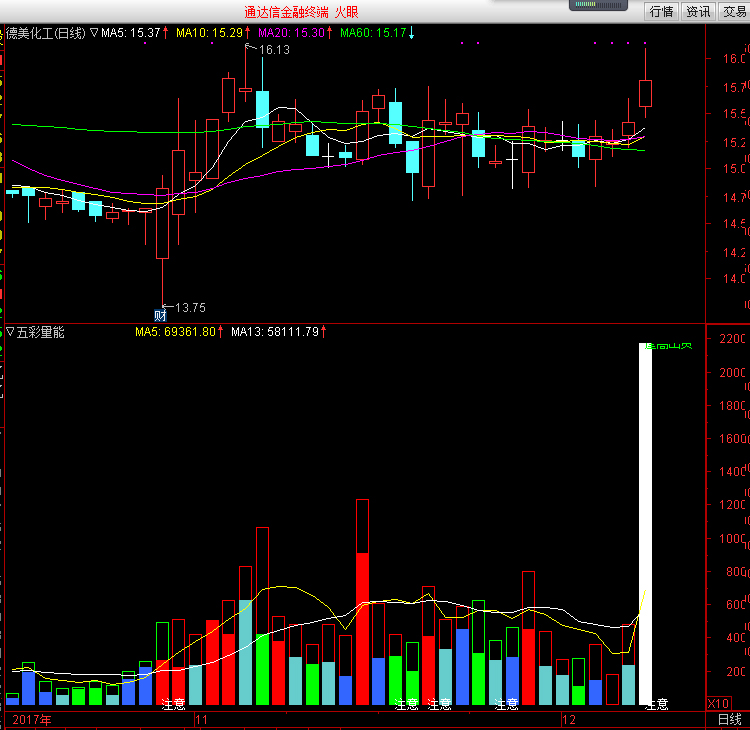Open the 财 financial marker icon

tap(160, 315)
